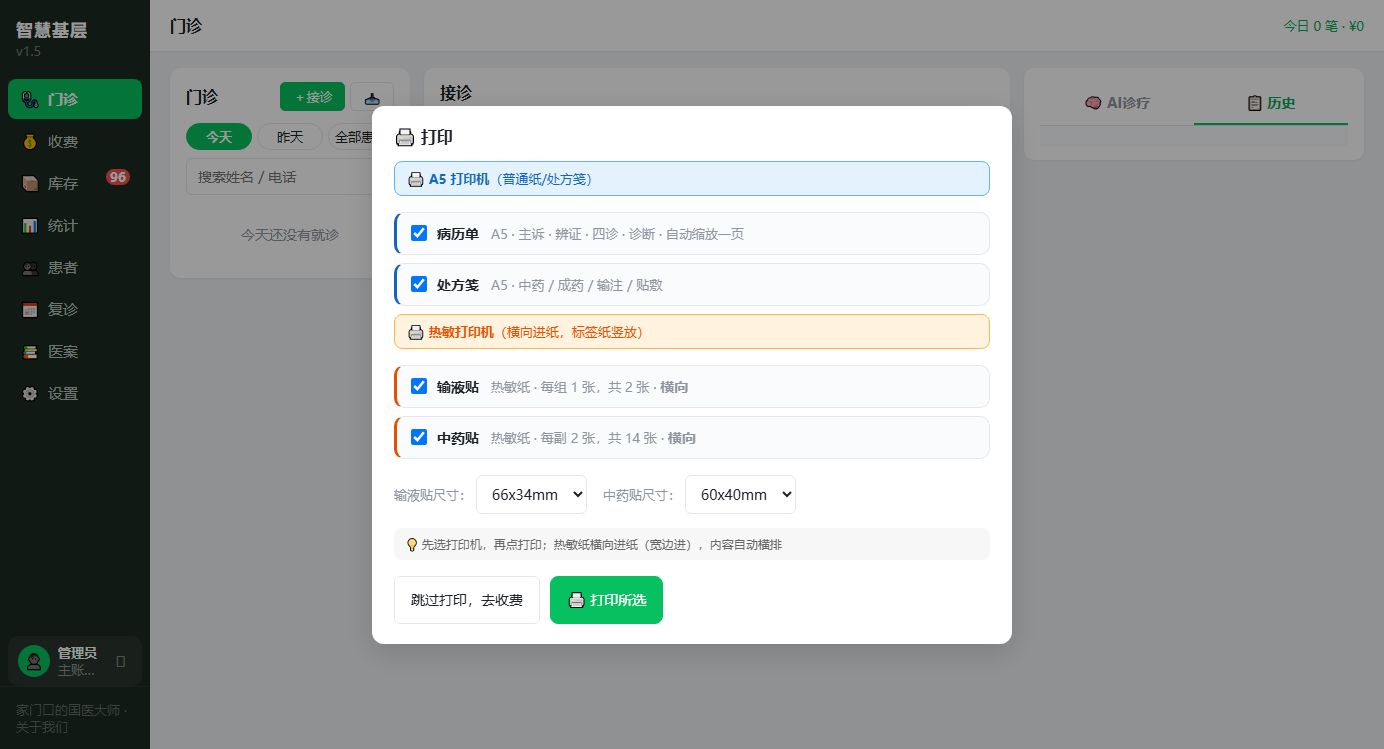Click the v1.5 version label

(28, 51)
